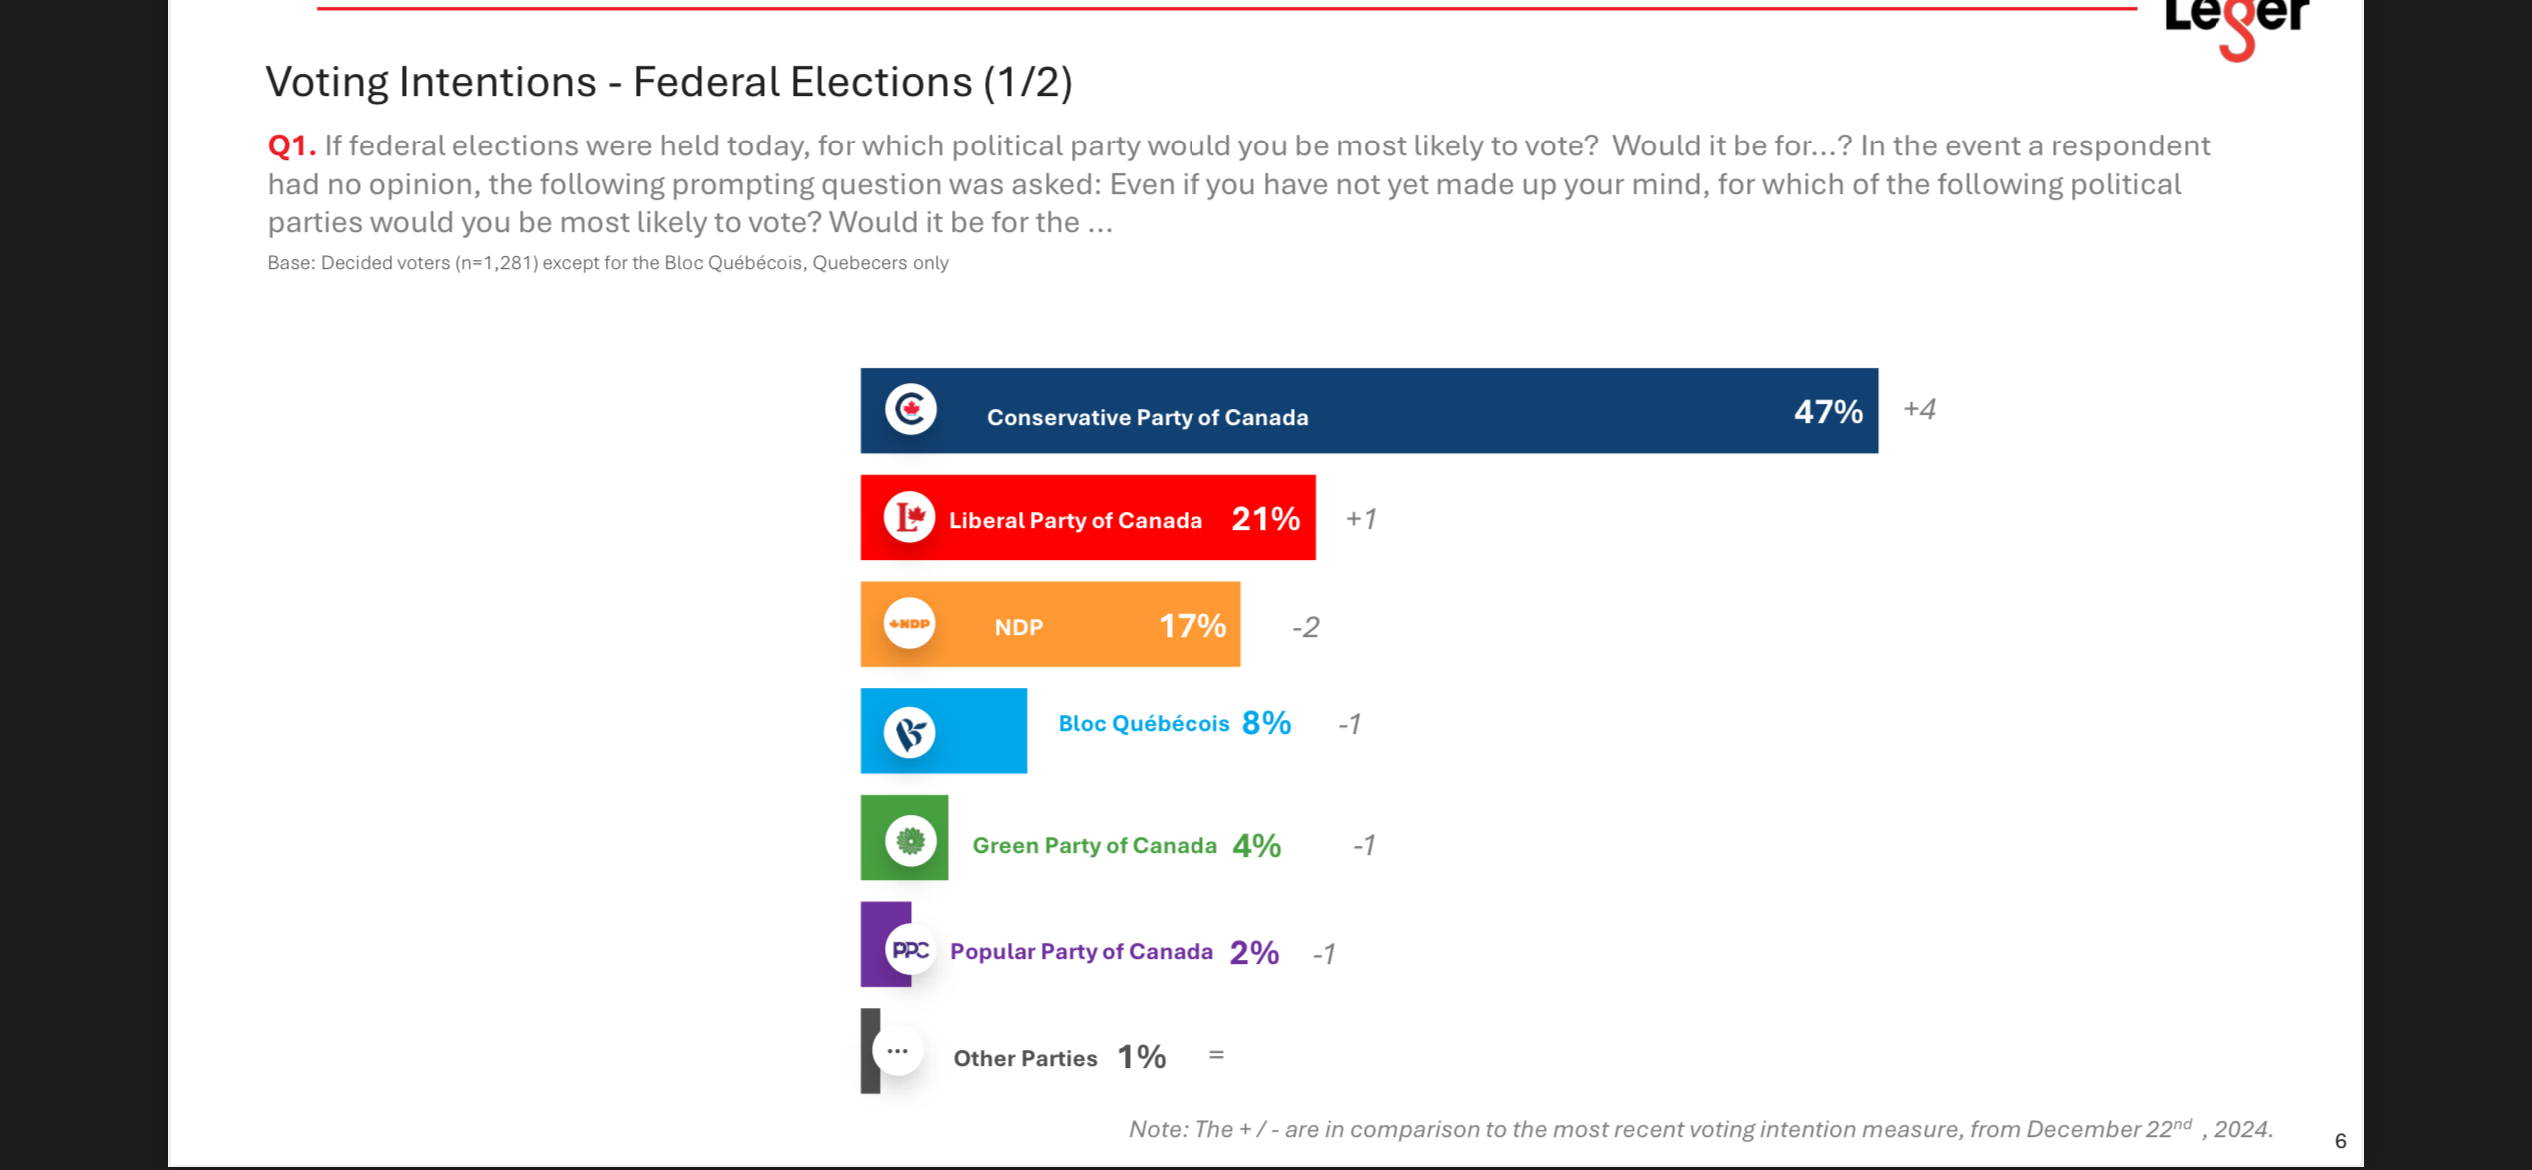Click the Bloc Québécois logo icon
The height and width of the screenshot is (1170, 2532).
(909, 732)
